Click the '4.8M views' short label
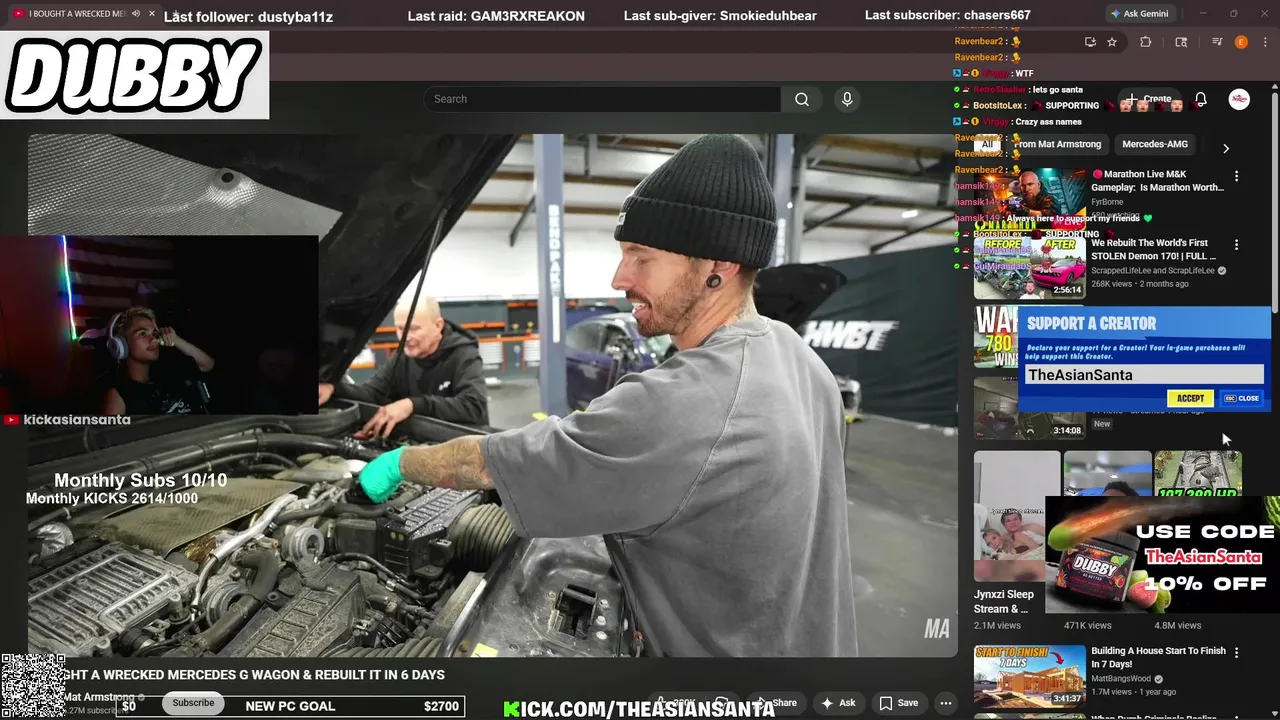Viewport: 1280px width, 720px height. pos(1178,625)
